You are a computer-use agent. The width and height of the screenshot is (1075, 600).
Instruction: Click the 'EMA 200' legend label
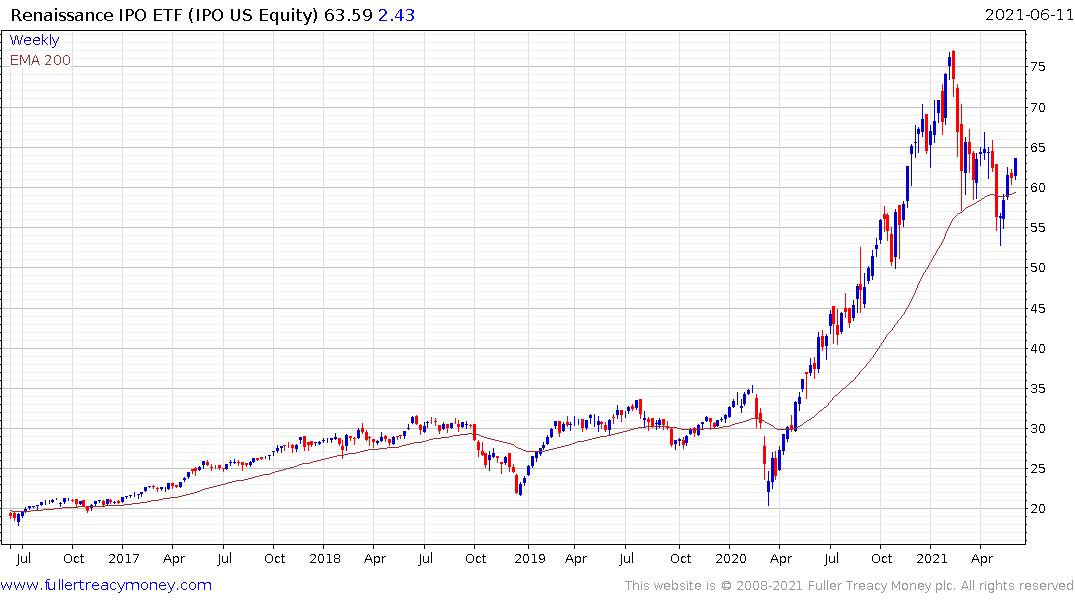[x=40, y=60]
